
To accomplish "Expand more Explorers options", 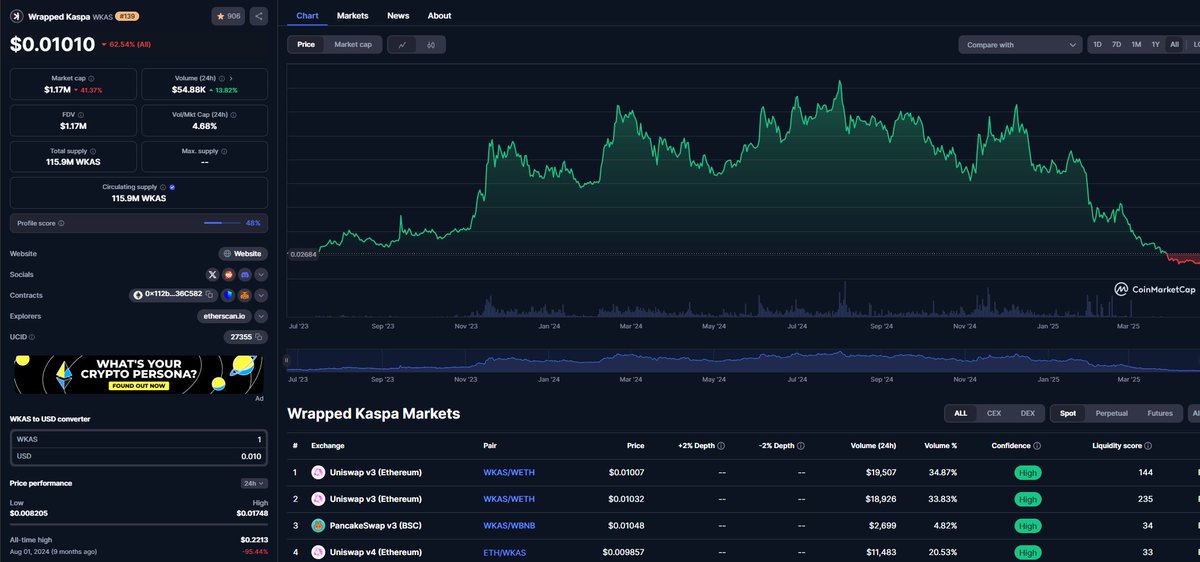I will click(261, 316).
